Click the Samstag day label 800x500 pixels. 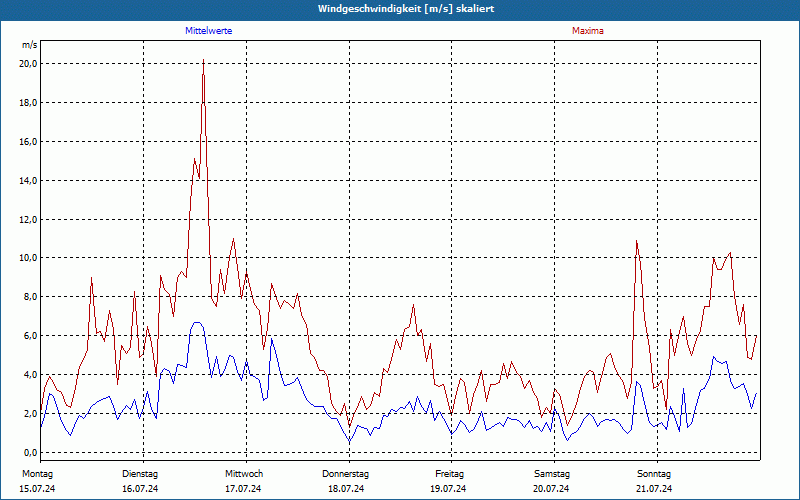[552, 474]
